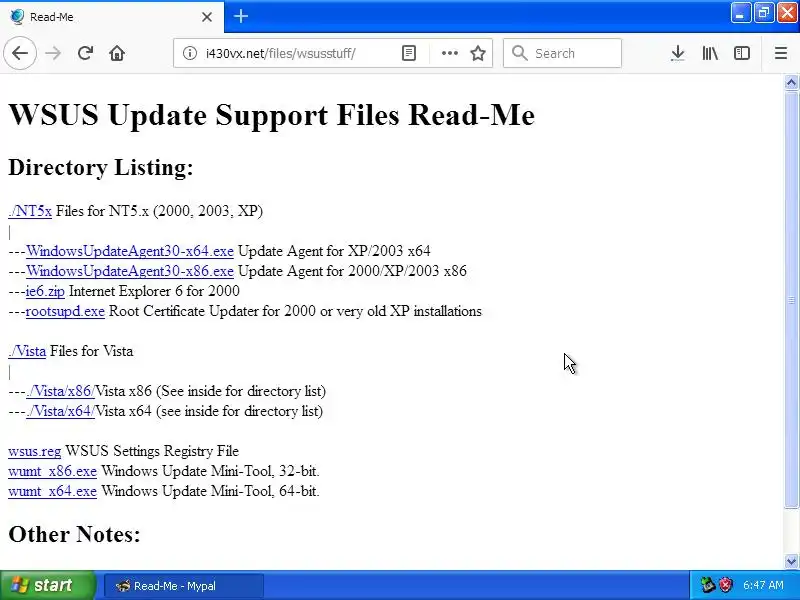800x600 pixels.
Task: Download wumt_x64.exe mini-tool
Action: tap(52, 491)
